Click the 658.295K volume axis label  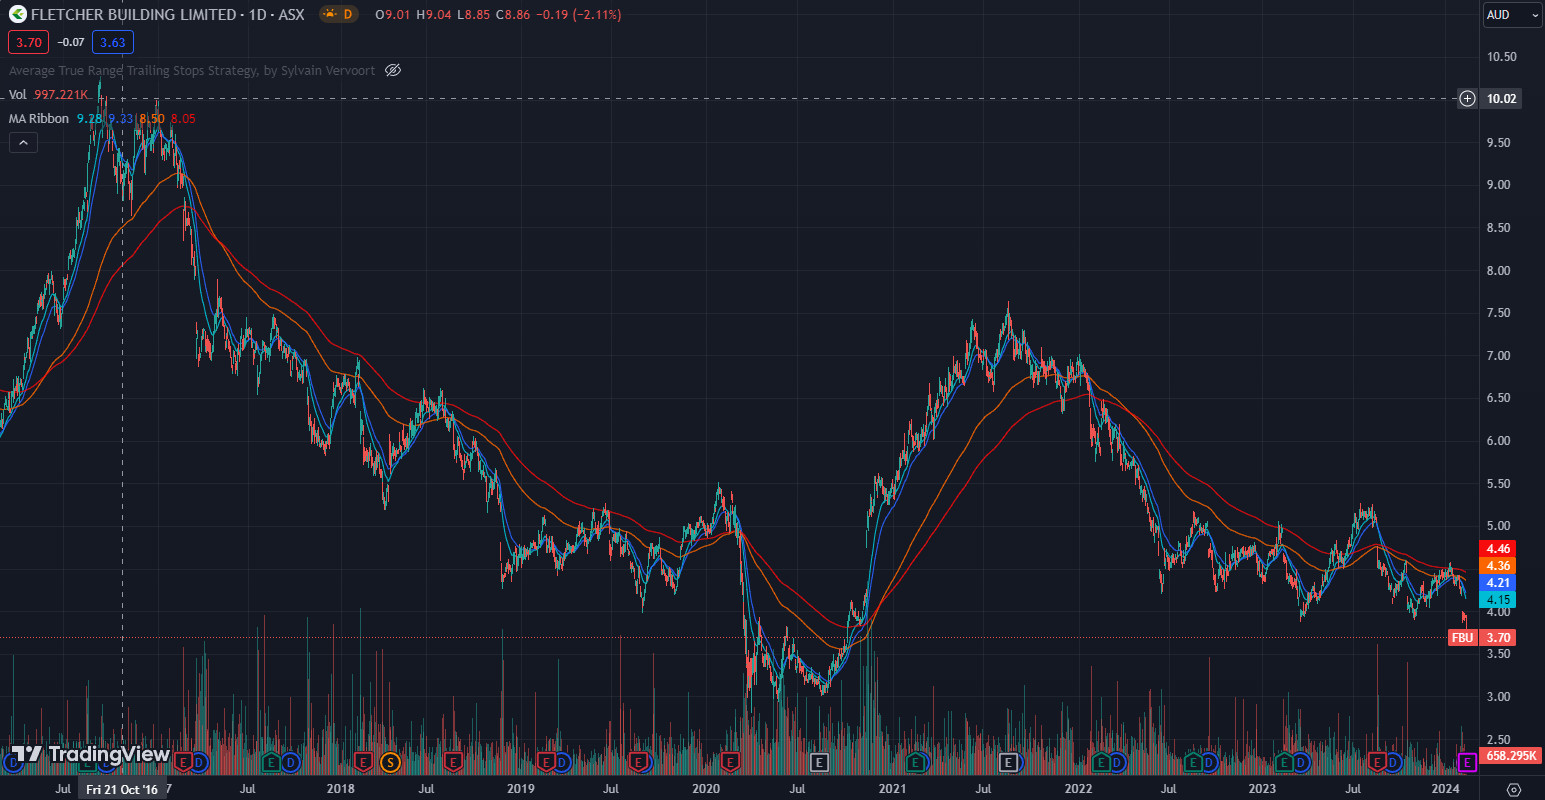(1510, 755)
